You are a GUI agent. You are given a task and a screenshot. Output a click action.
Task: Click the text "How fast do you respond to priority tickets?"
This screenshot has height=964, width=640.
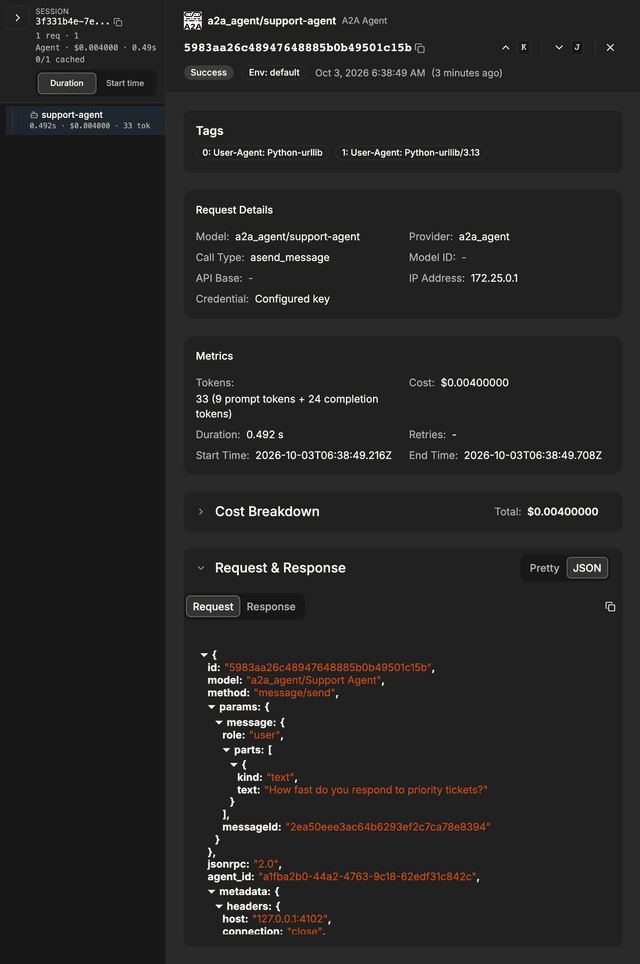tap(376, 790)
